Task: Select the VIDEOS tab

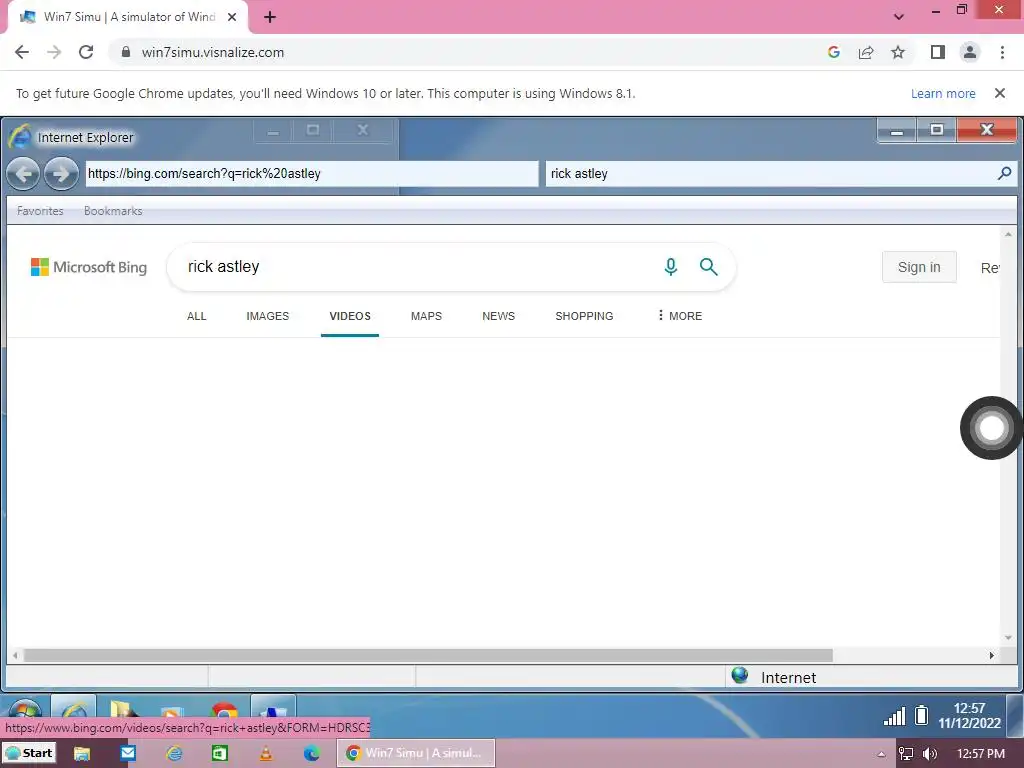Action: 350,316
